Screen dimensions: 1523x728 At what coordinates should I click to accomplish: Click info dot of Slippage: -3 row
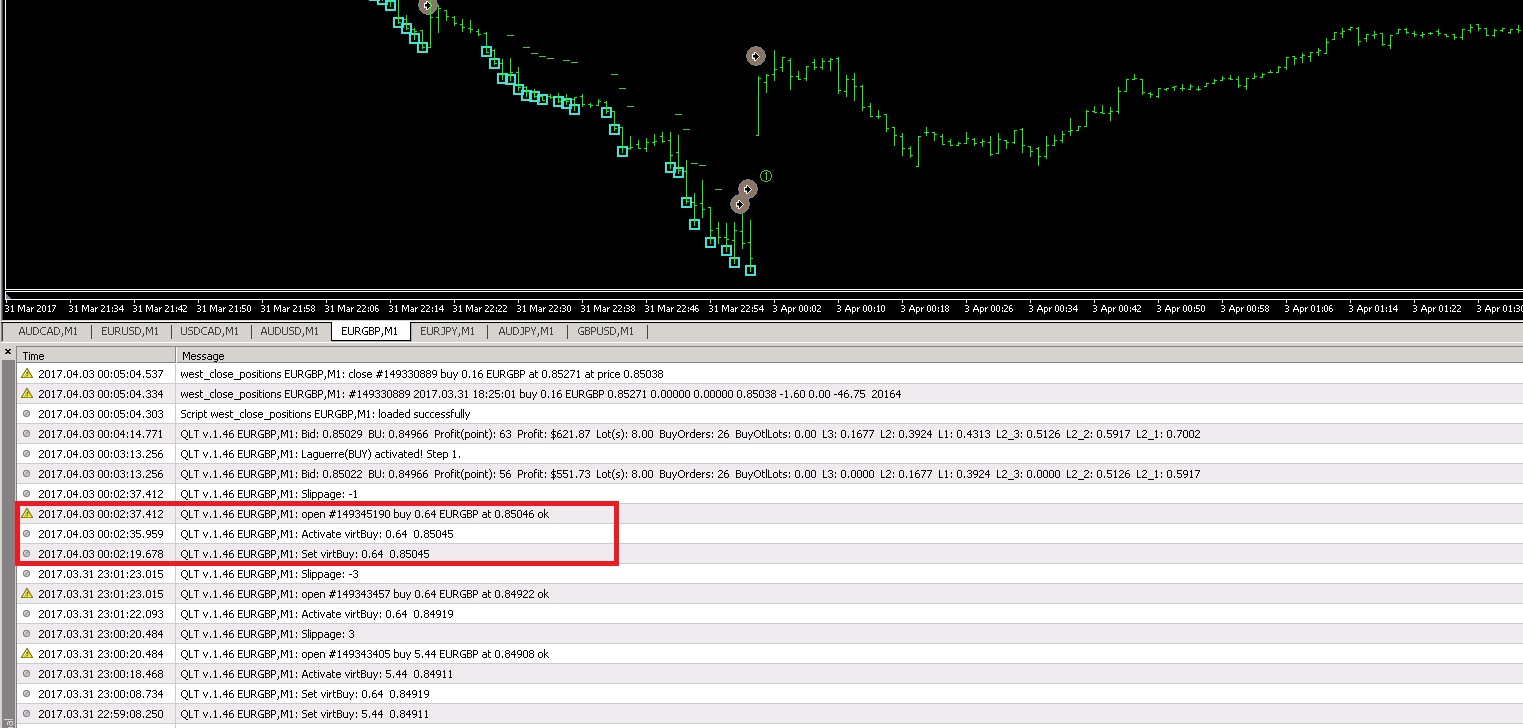[x=27, y=573]
